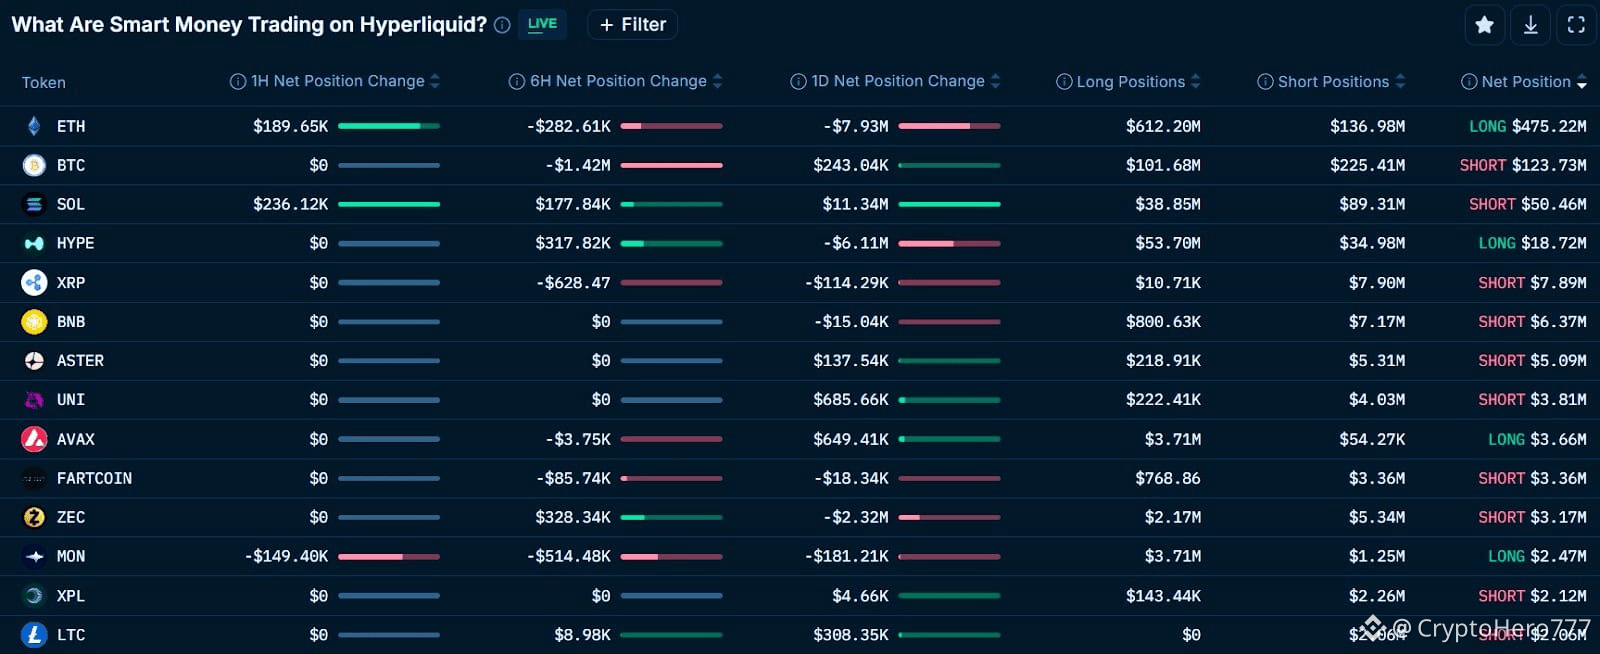Sort by 1H Net Position Change arrows
This screenshot has width=1600, height=654.
435,82
